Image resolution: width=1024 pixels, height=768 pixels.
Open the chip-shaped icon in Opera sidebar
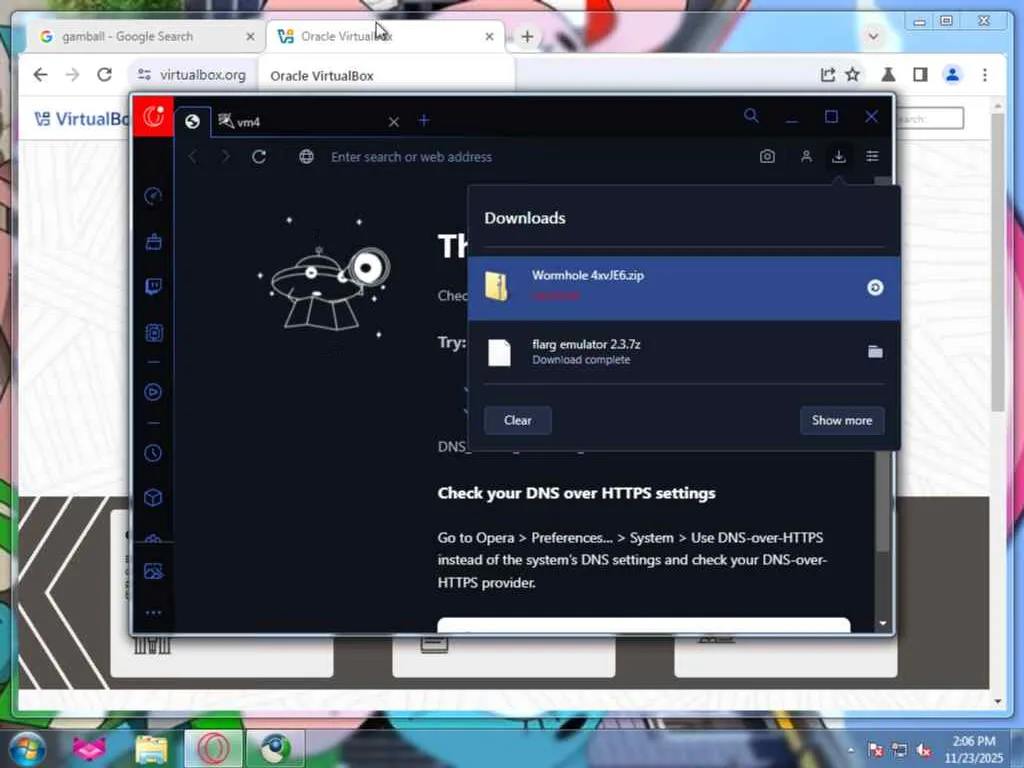(x=153, y=333)
